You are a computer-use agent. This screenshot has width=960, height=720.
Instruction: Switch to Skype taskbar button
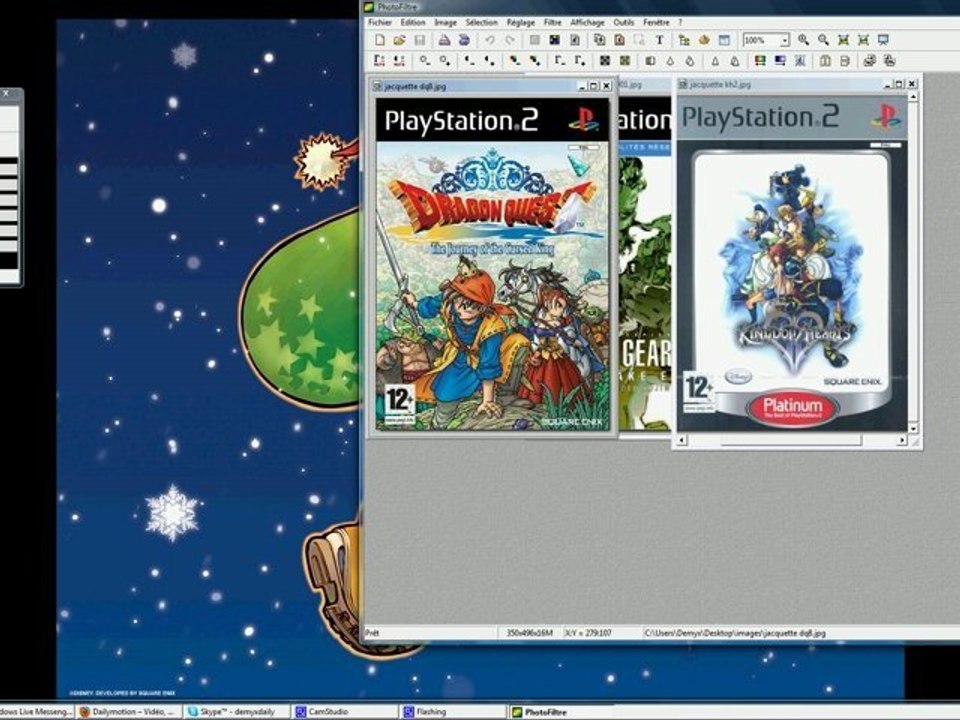(x=238, y=711)
